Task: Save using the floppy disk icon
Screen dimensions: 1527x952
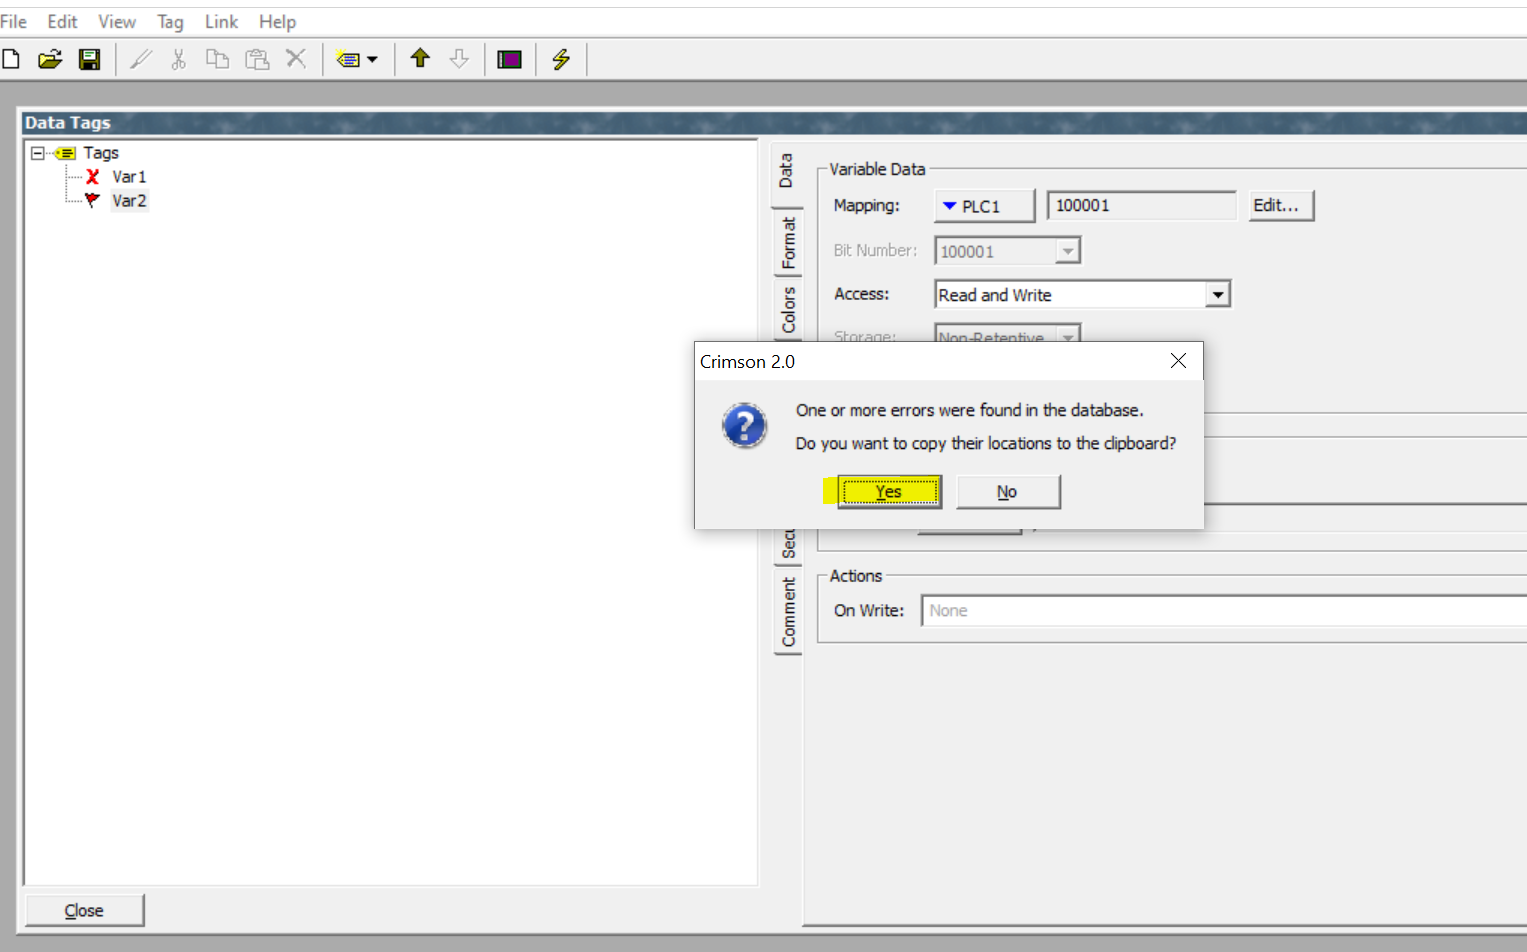Action: click(90, 59)
